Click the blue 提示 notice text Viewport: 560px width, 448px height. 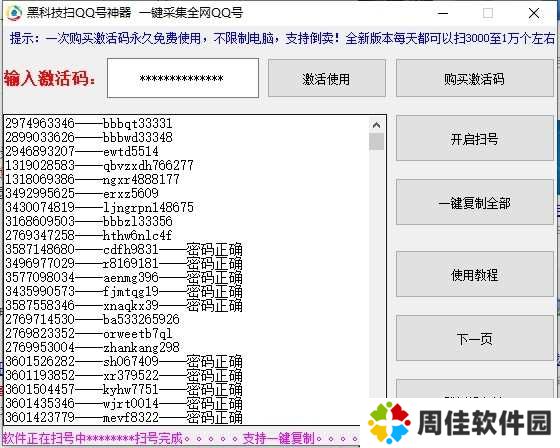pyautogui.click(x=282, y=38)
